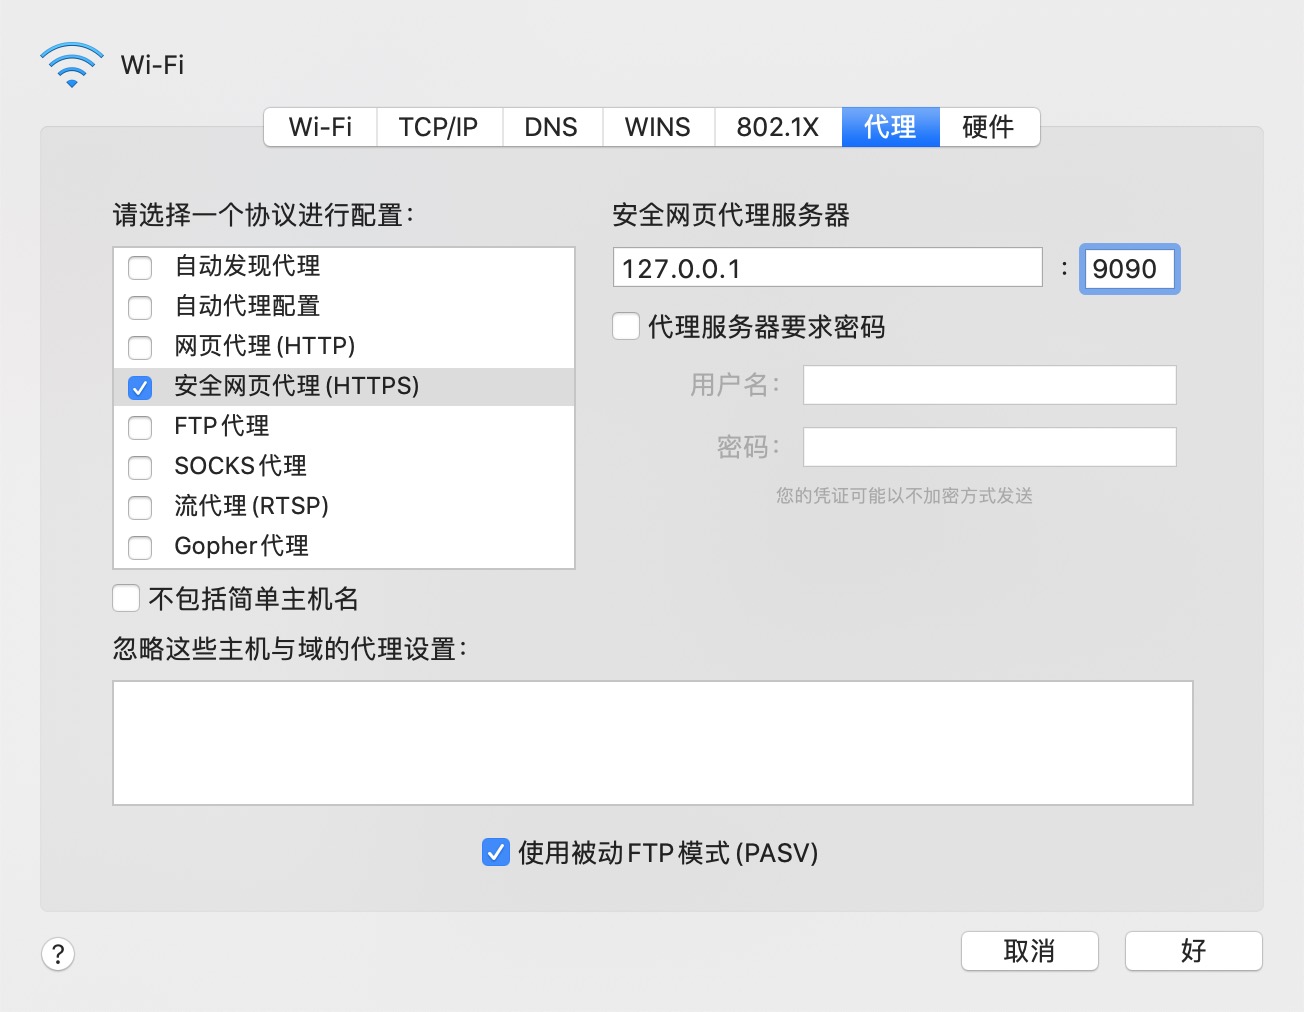Viewport: 1304px width, 1012px height.
Task: Select the 代理 tab
Action: tap(890, 127)
